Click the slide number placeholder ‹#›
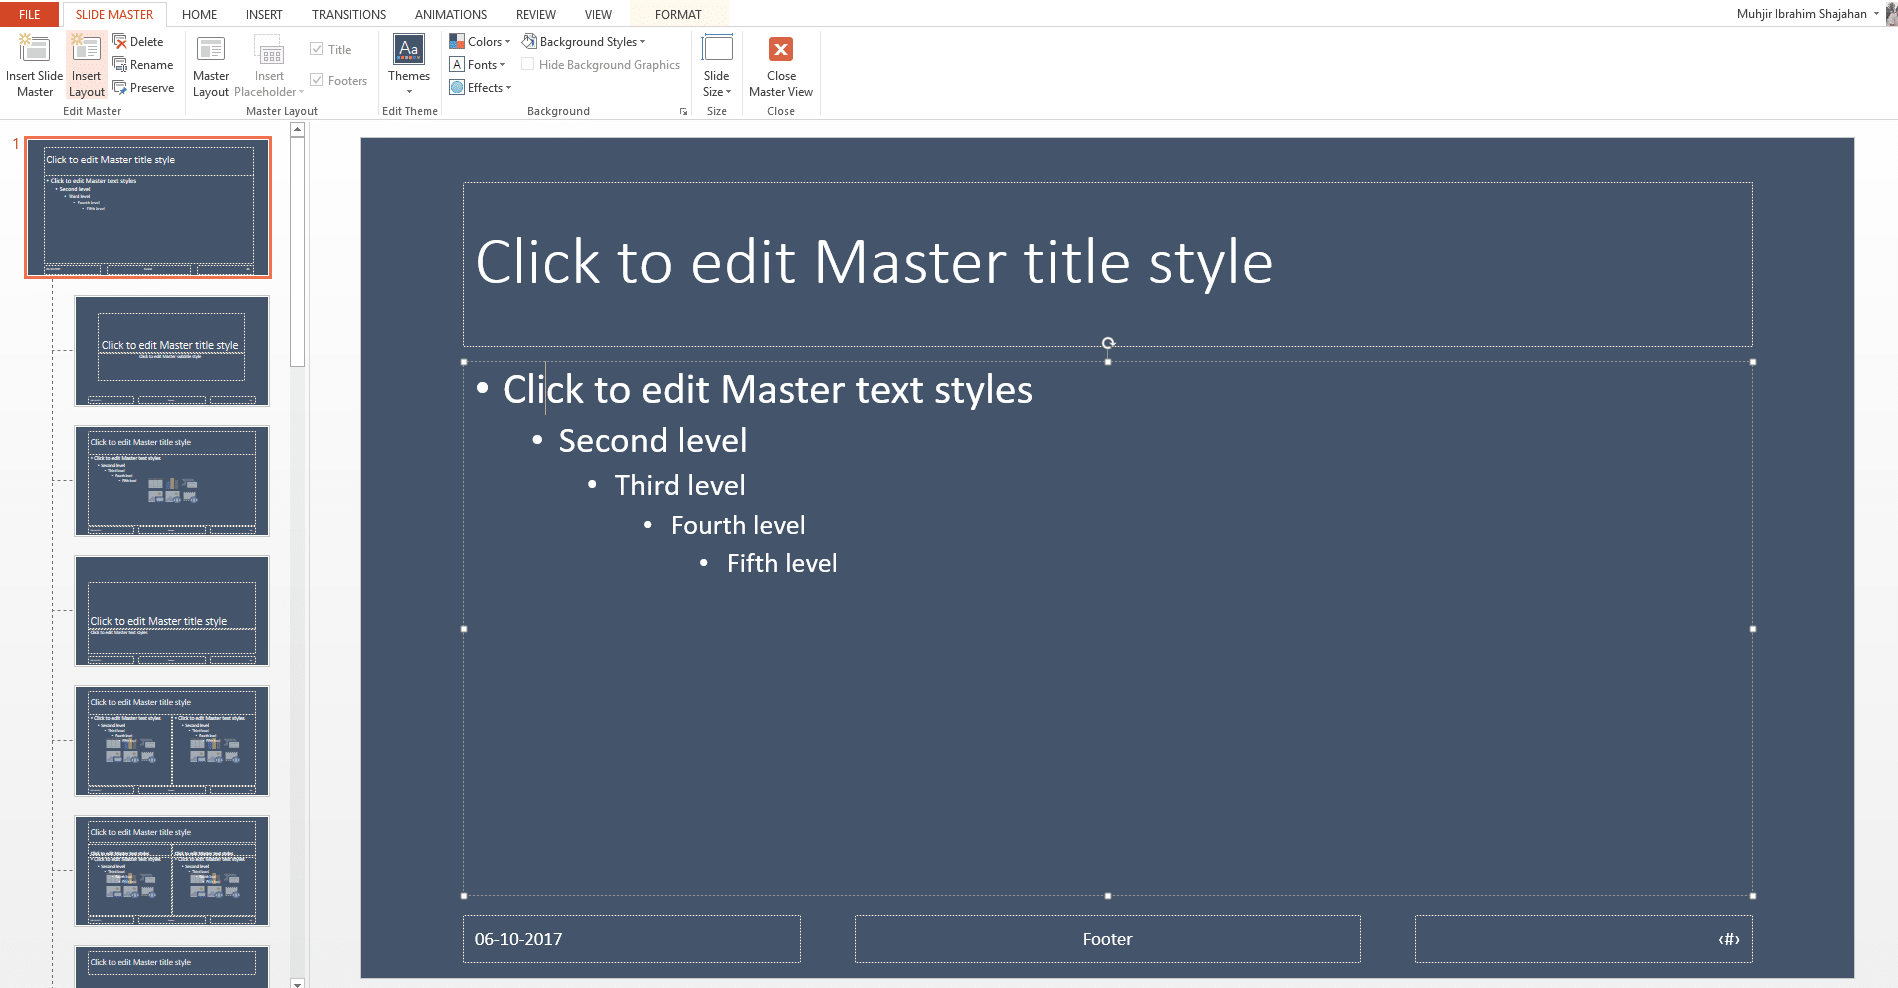The width and height of the screenshot is (1898, 988). click(x=1583, y=939)
